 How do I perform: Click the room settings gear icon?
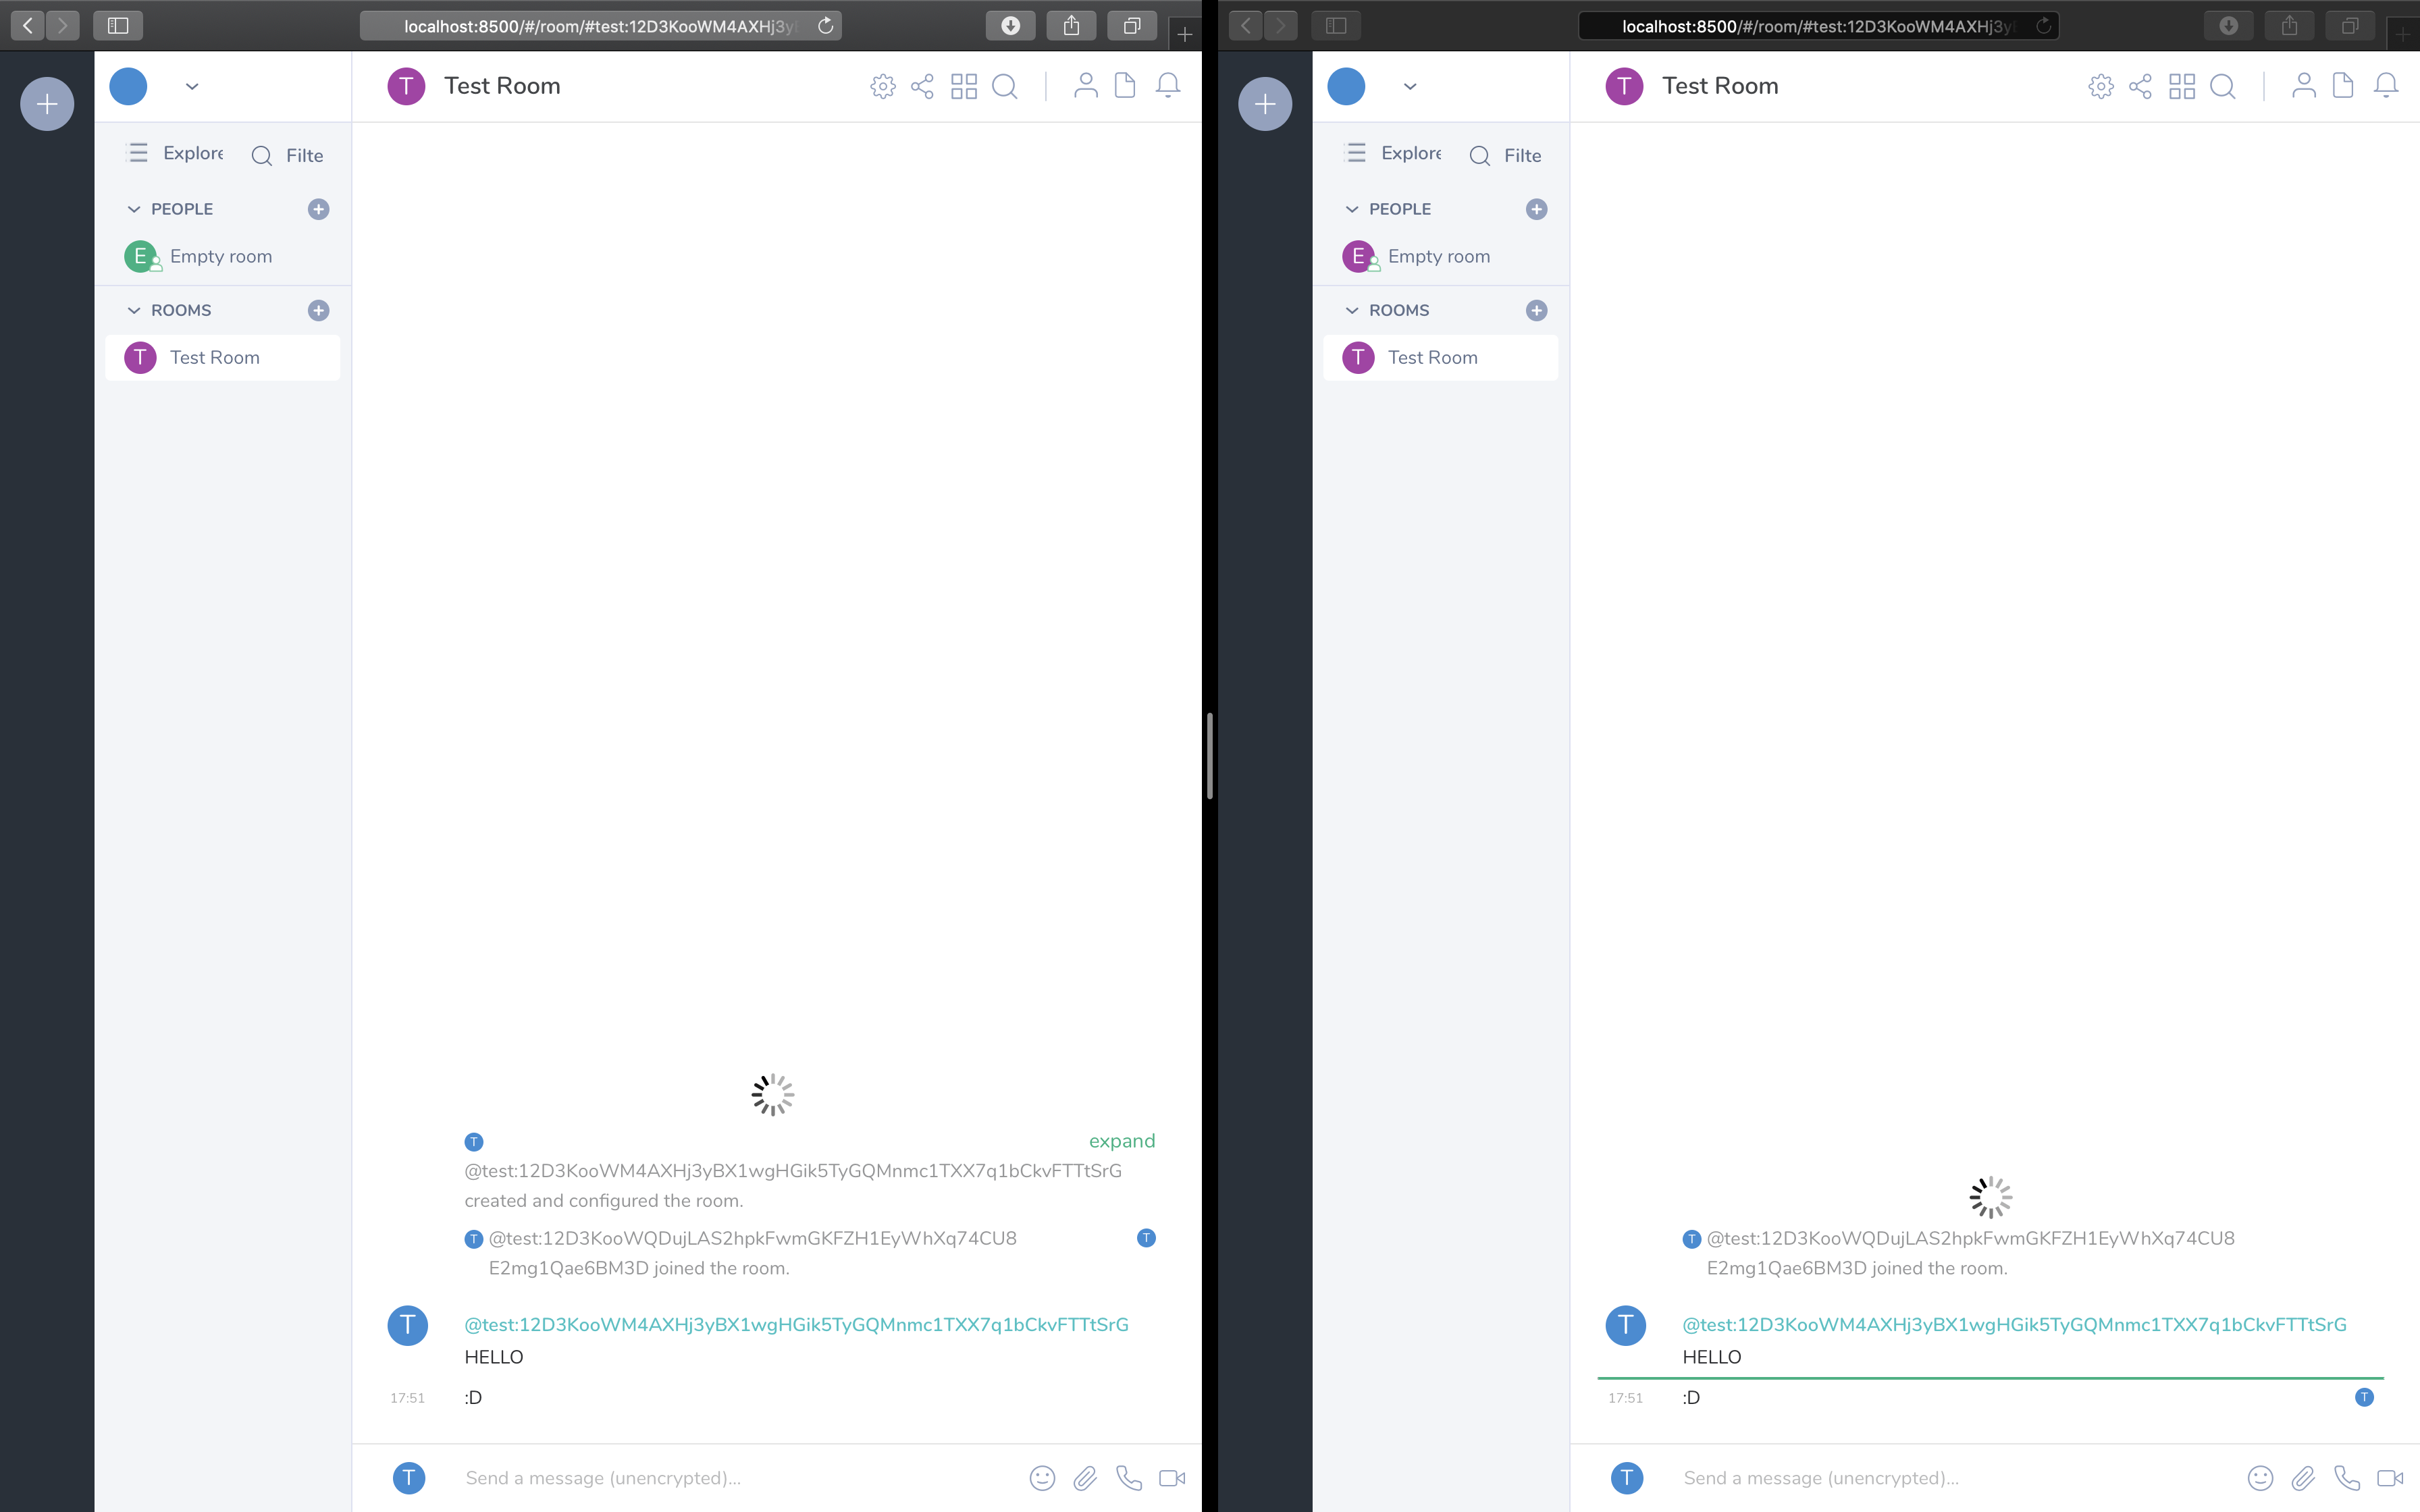click(883, 85)
